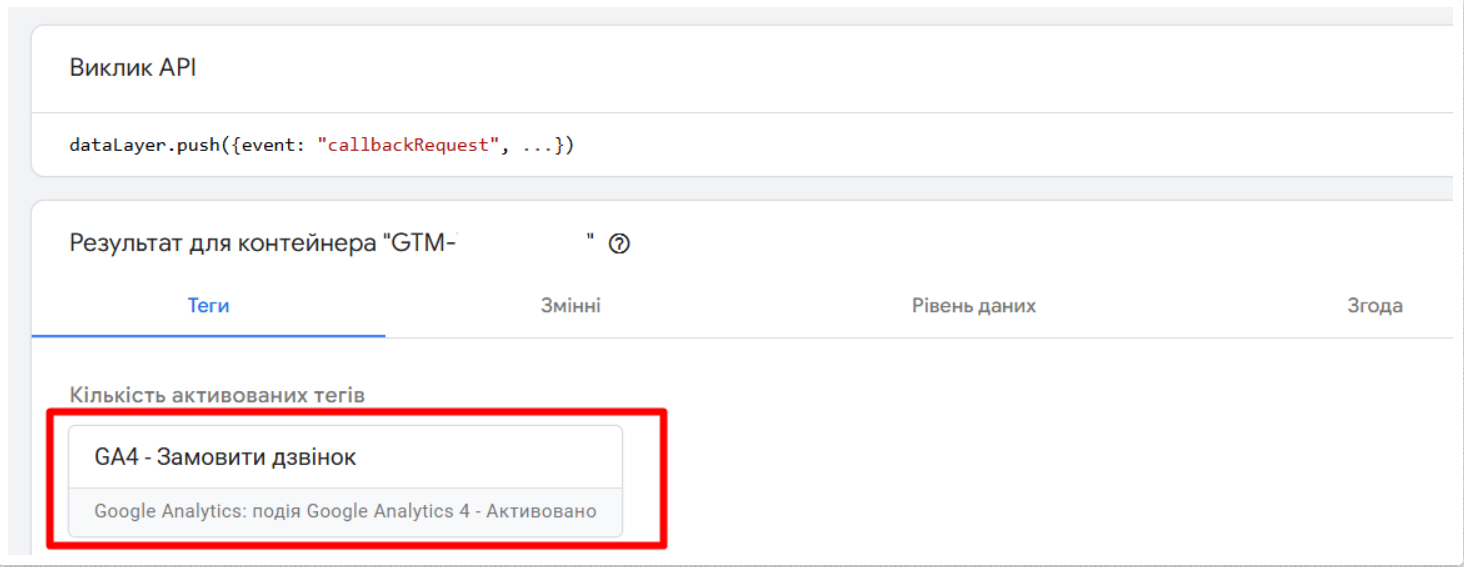This screenshot has width=1464, height=567.
Task: Select the Рівень даних tab
Action: (973, 306)
